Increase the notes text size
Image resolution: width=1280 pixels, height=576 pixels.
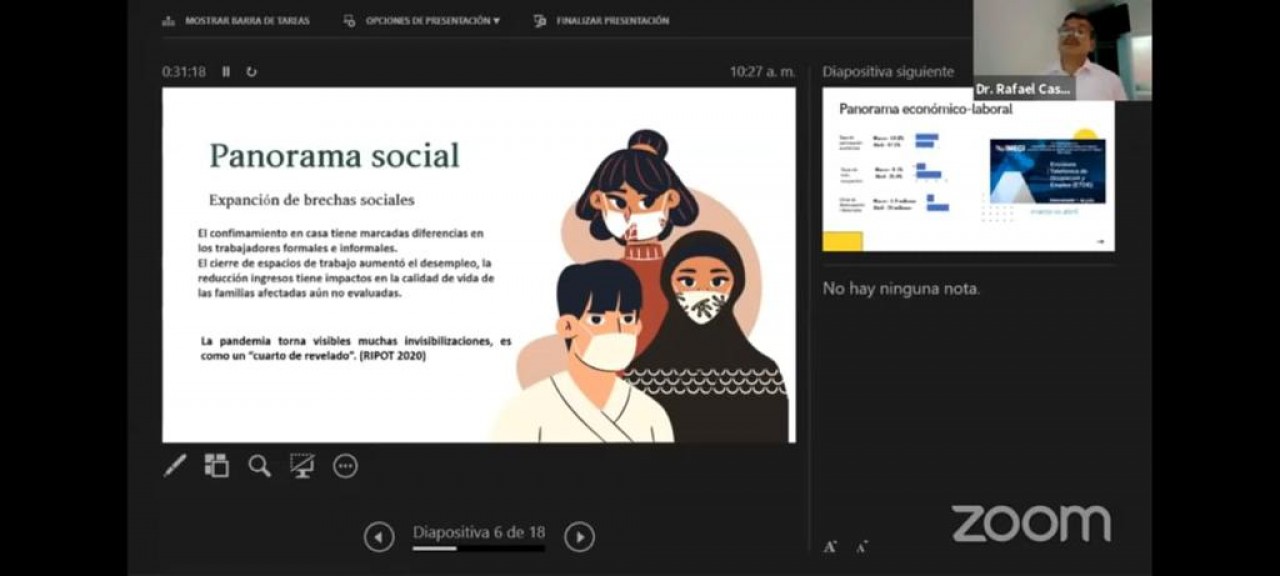[x=830, y=546]
